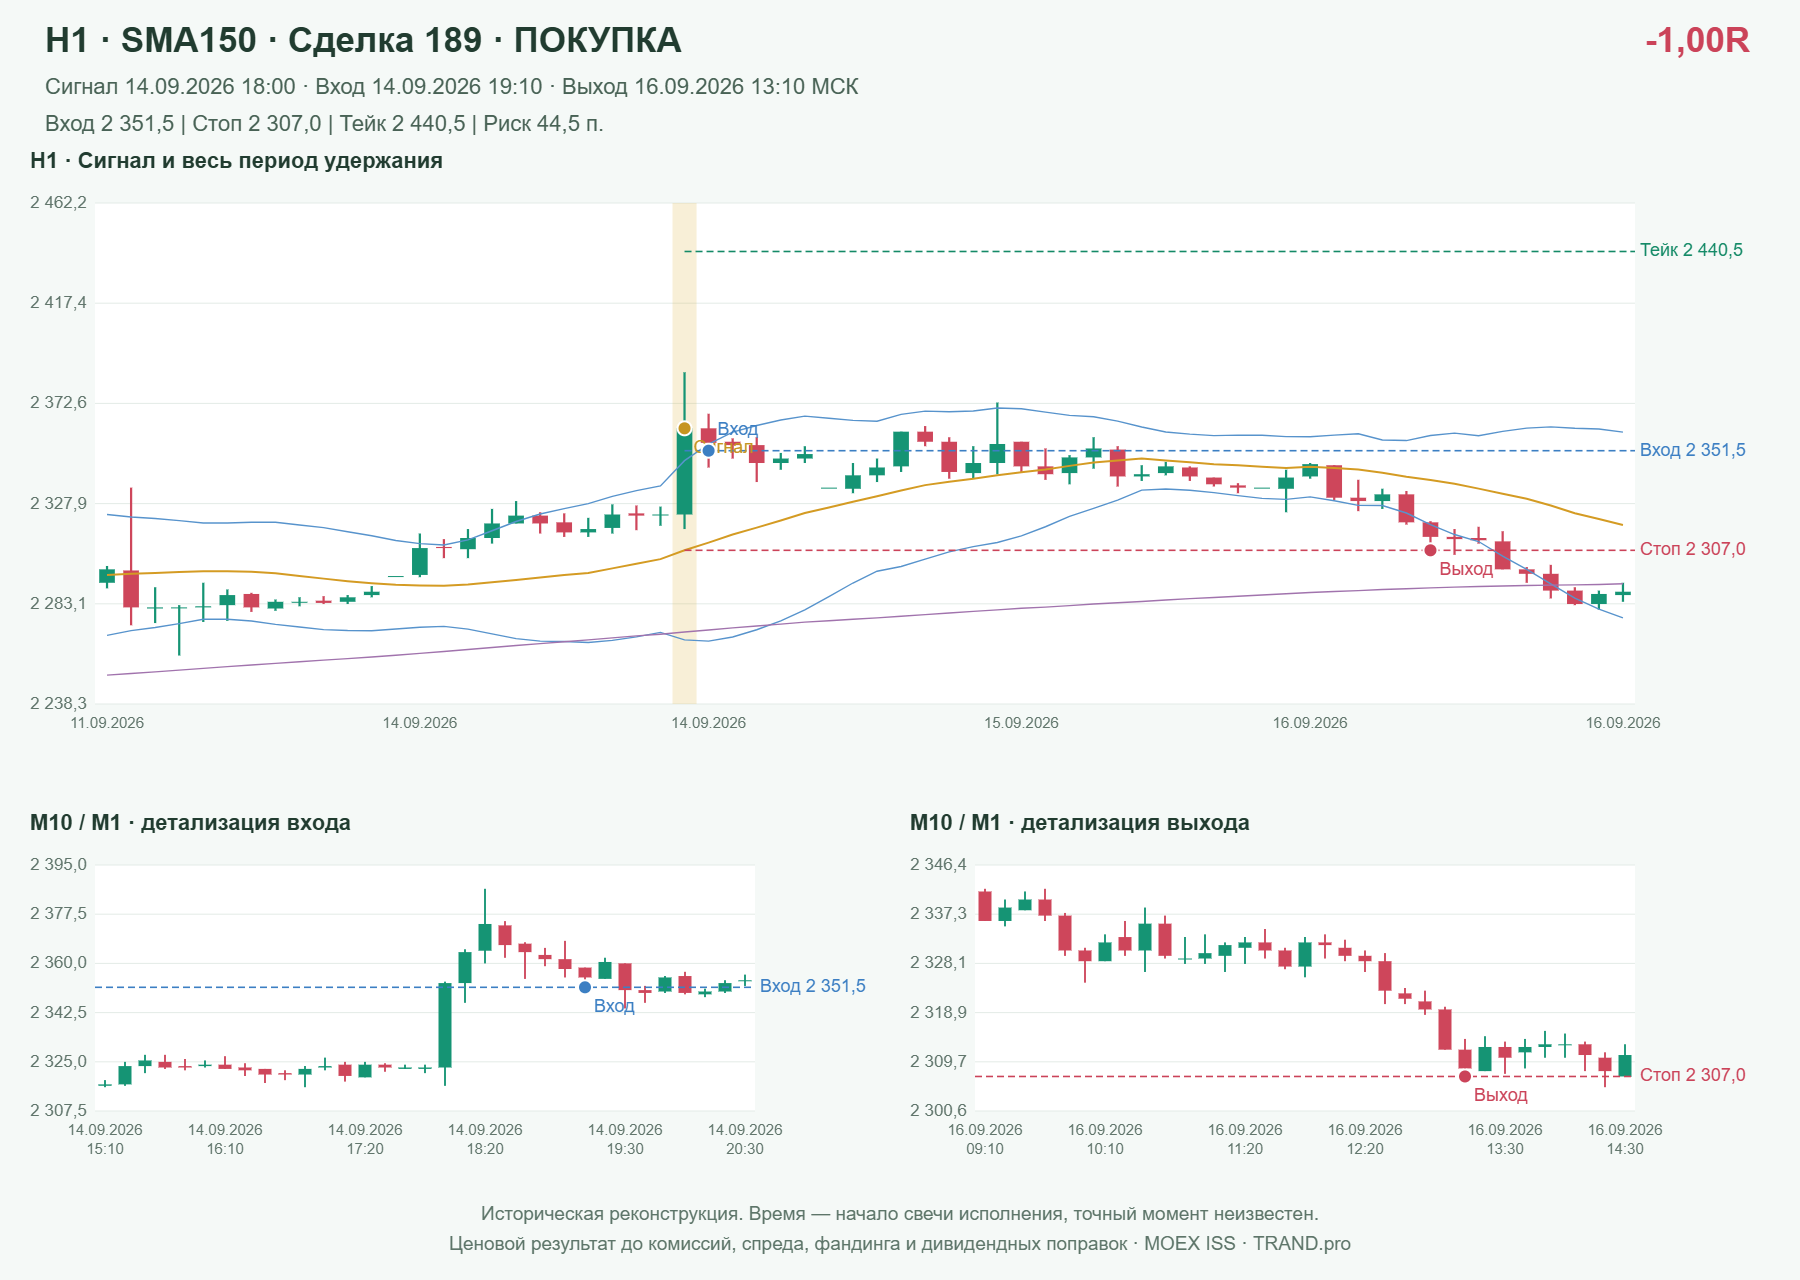Click the red exit dot on exit detail chart

[x=1465, y=1076]
